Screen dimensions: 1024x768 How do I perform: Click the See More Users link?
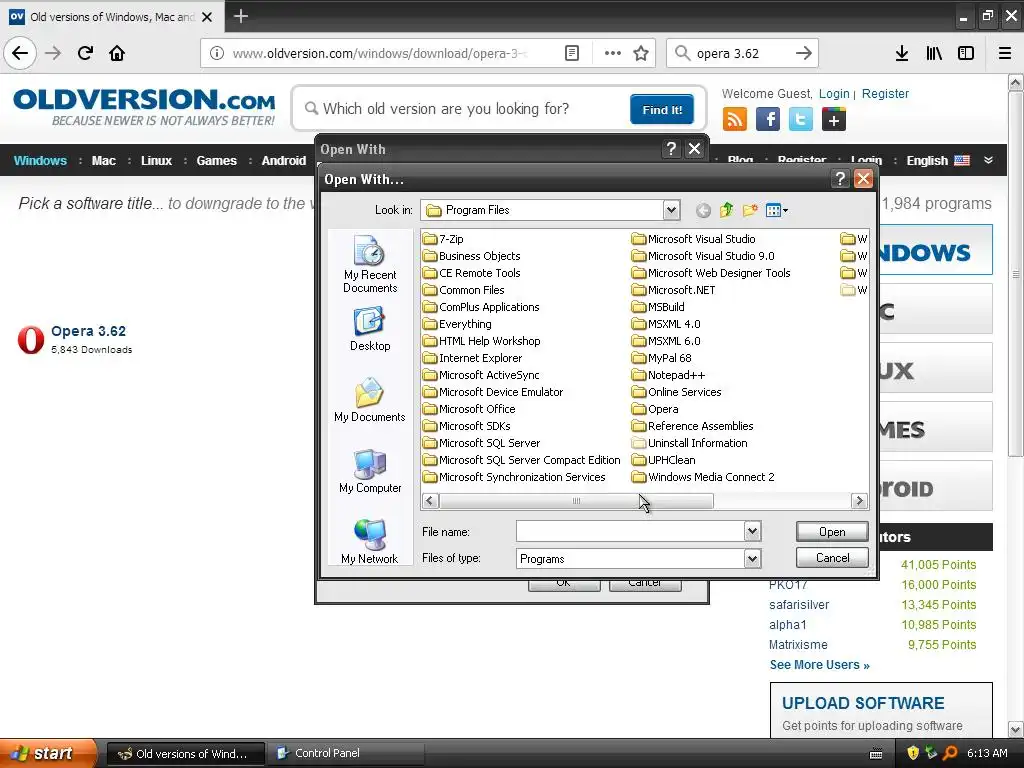(820, 665)
